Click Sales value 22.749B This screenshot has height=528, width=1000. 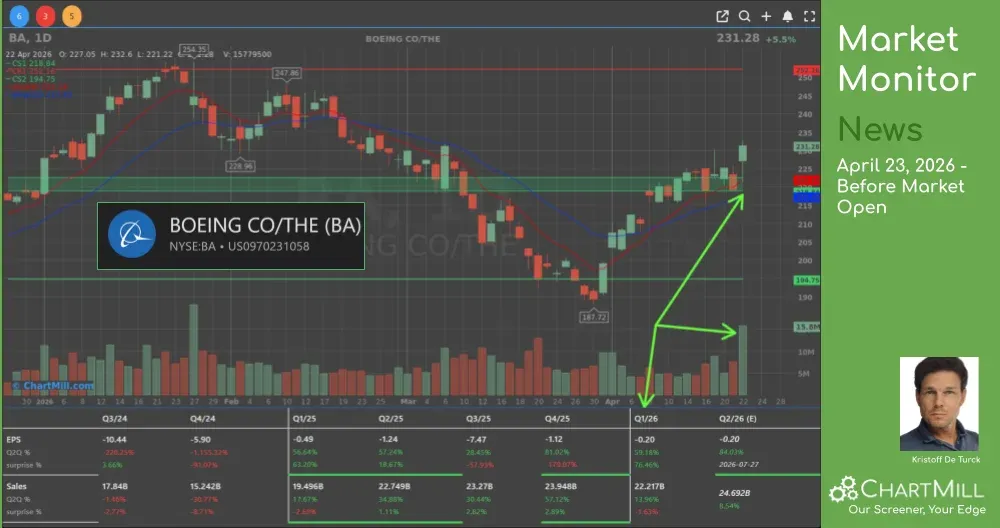click(393, 486)
